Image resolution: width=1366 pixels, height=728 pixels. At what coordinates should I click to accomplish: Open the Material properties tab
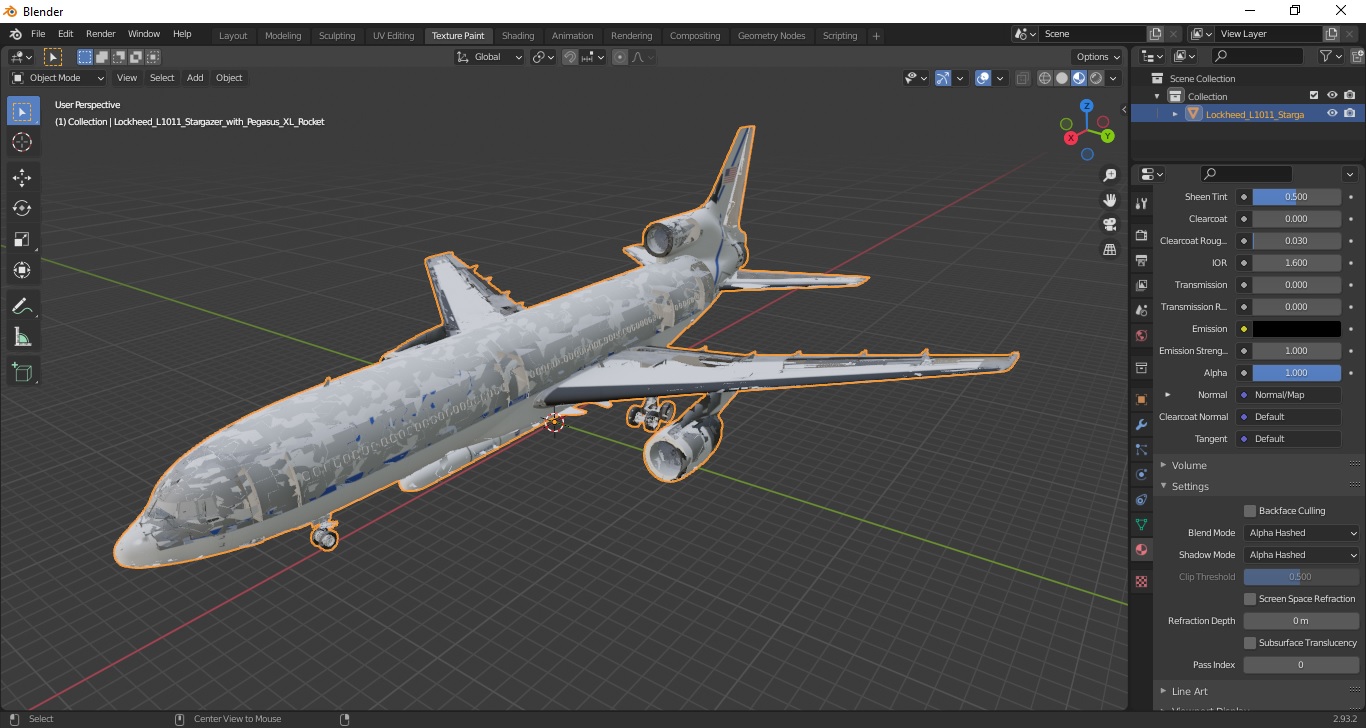(1141, 549)
